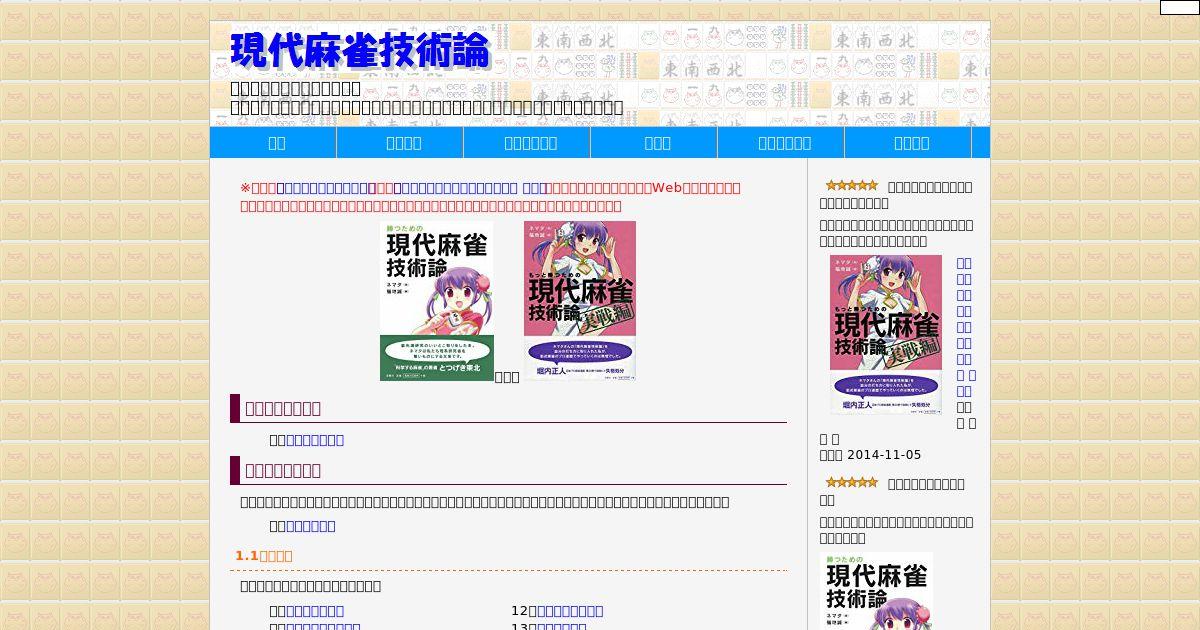
Task: Open the green book cover in main content
Action: pyautogui.click(x=437, y=301)
